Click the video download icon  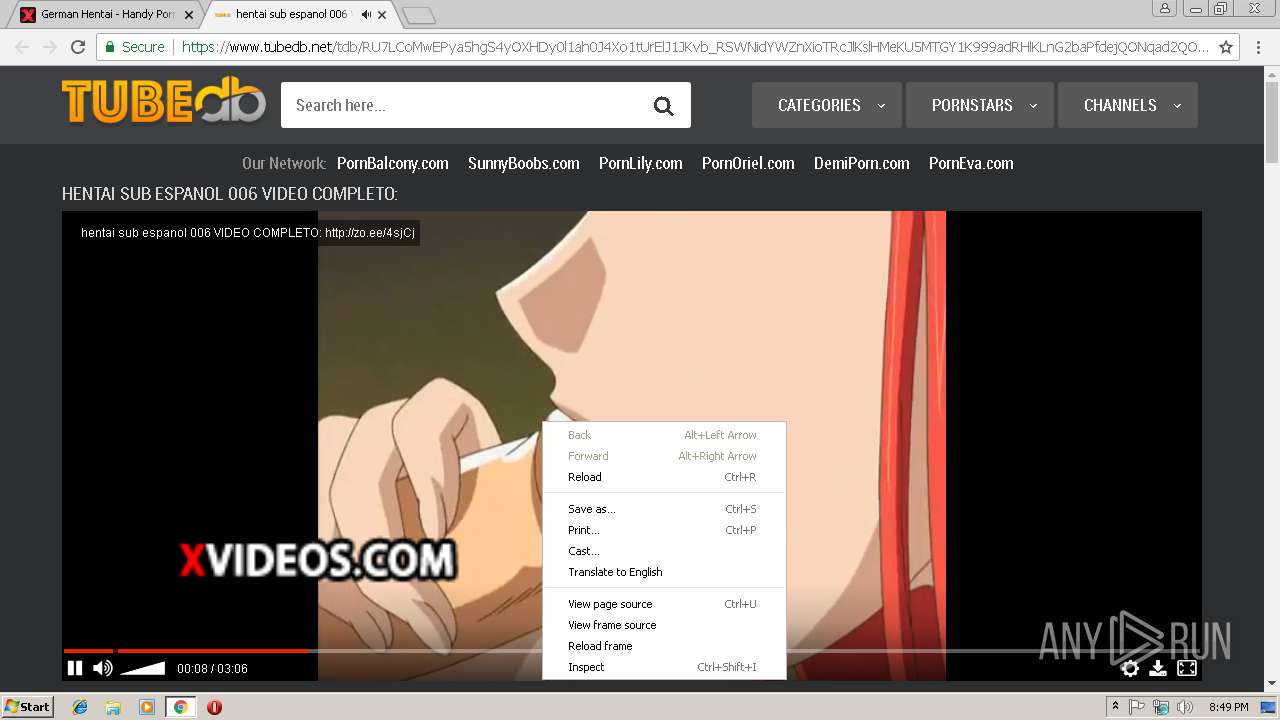(x=1158, y=668)
